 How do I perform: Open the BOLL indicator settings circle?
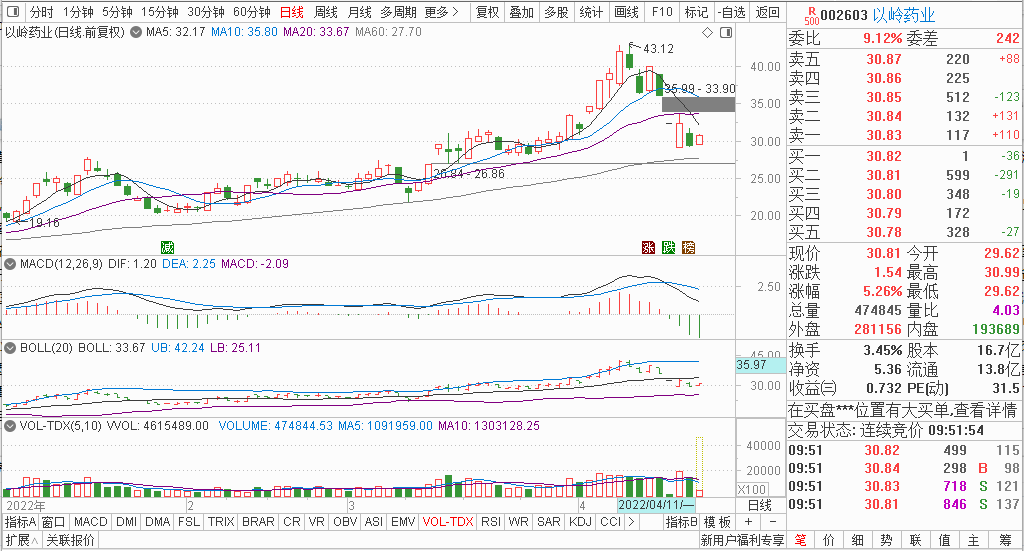pyautogui.click(x=10, y=348)
